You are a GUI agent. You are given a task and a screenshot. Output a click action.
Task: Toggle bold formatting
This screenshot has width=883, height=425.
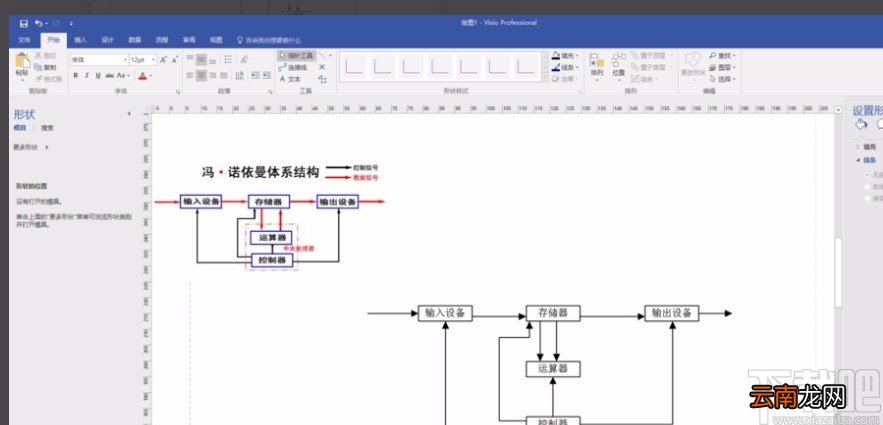75,75
